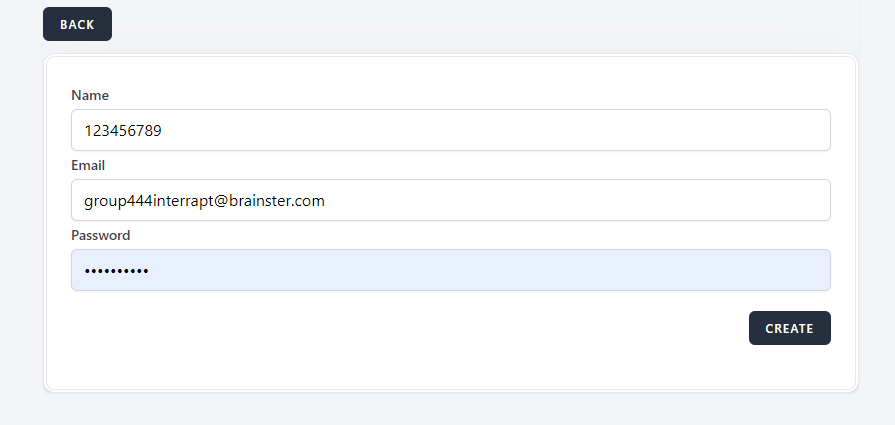The image size is (895, 425).
Task: Focus the Name input field
Action: tap(450, 130)
